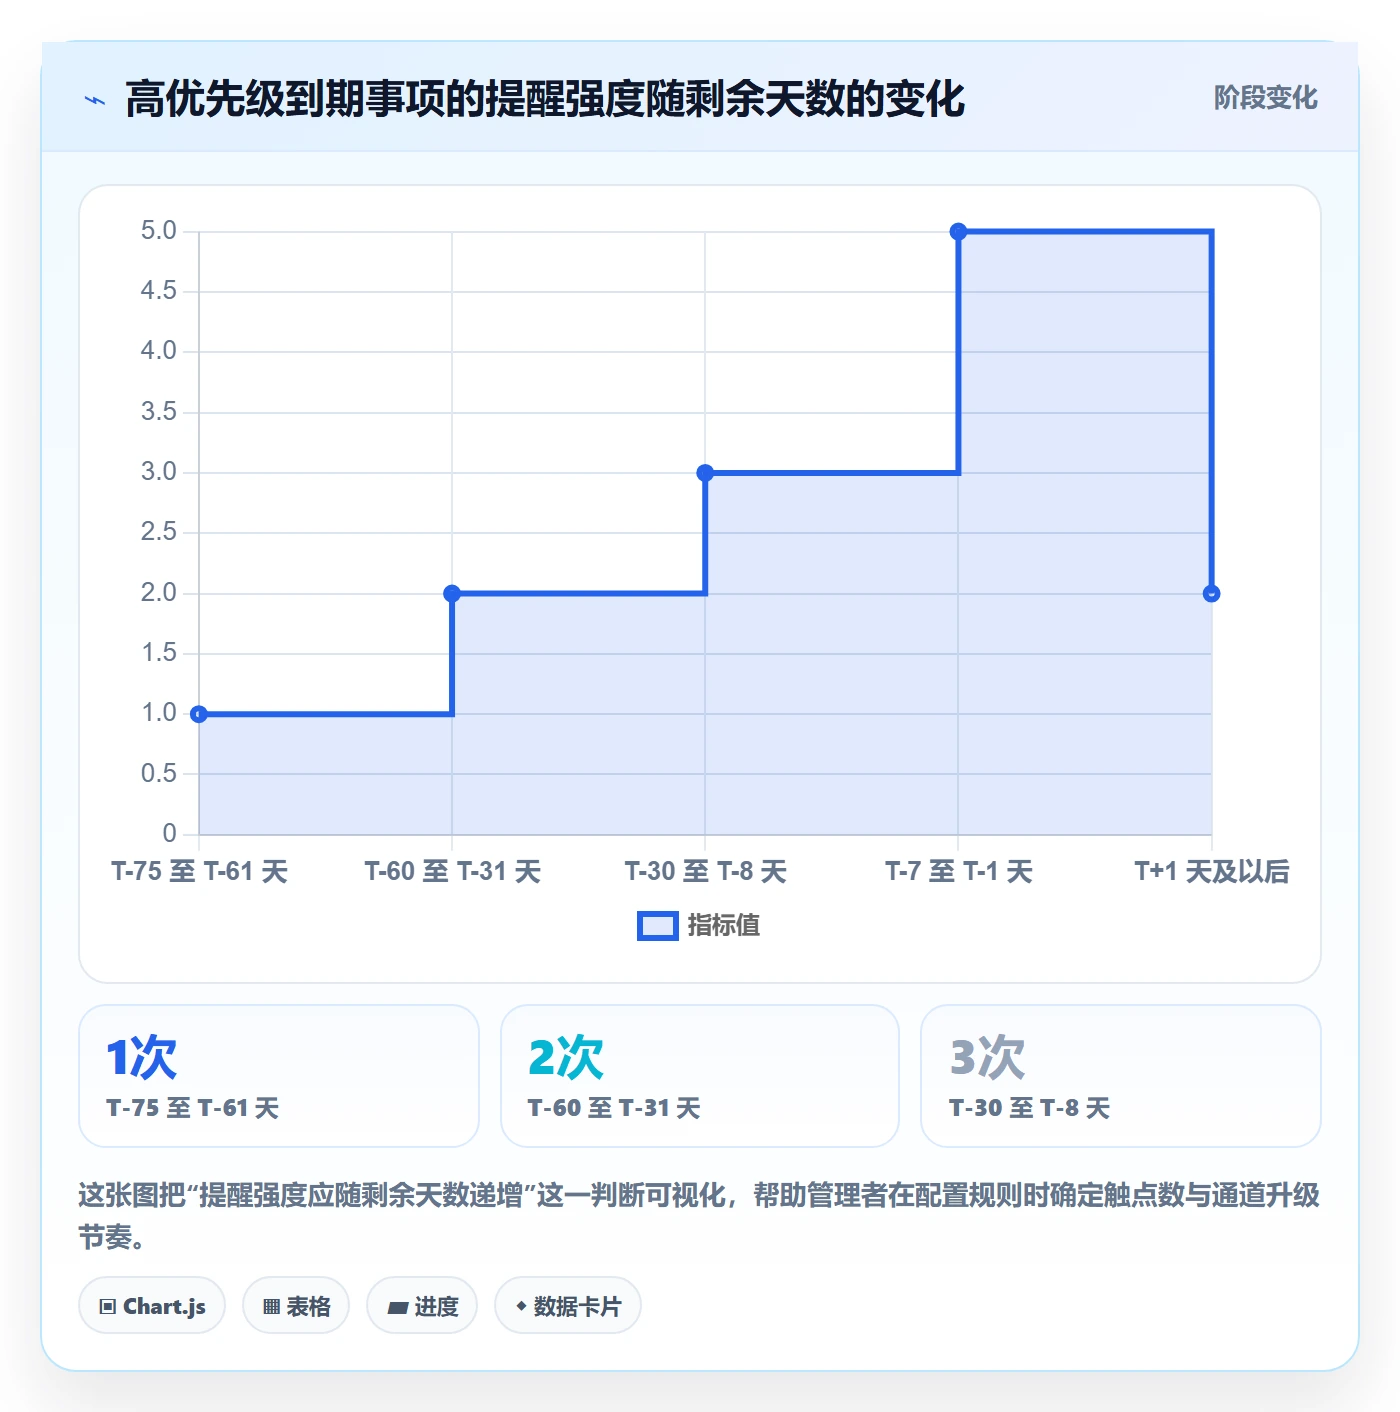The width and height of the screenshot is (1400, 1412).
Task: Open the 1次 data card
Action: point(279,1076)
